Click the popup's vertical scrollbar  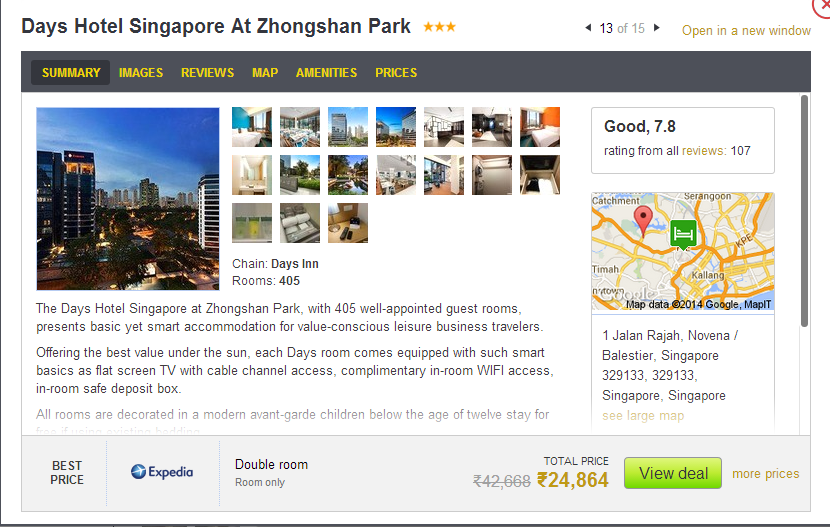[x=805, y=211]
